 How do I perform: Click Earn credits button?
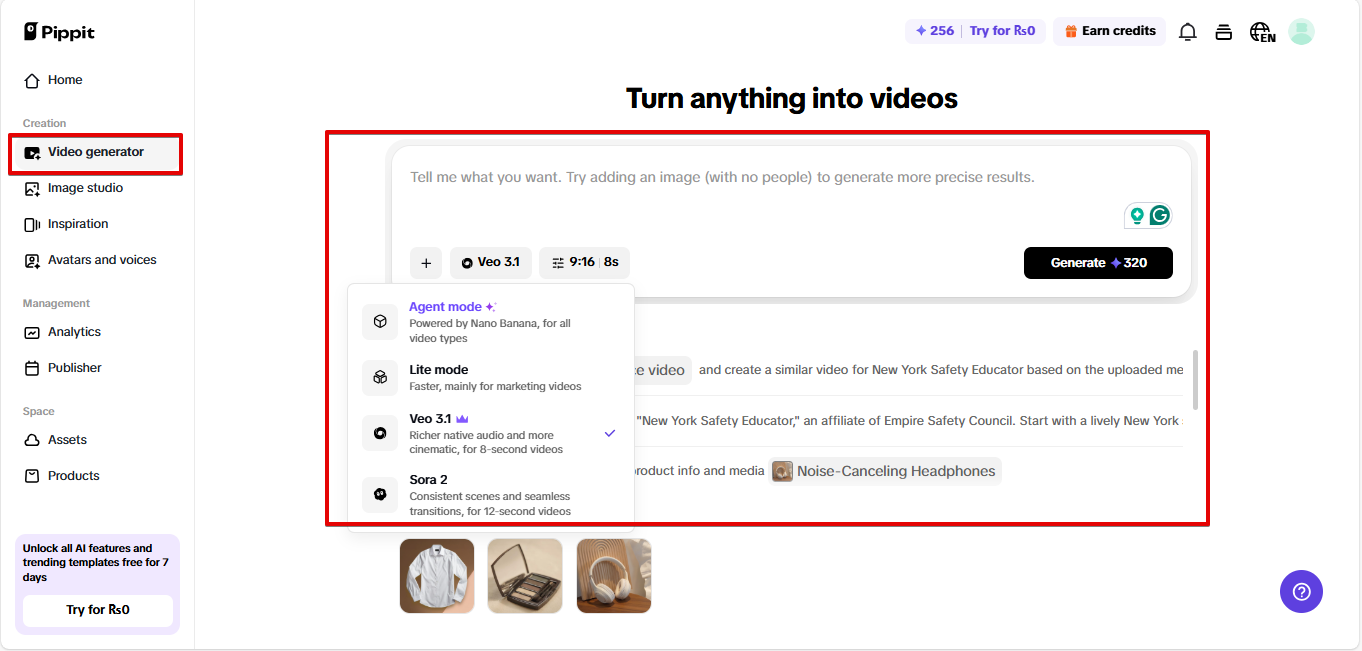point(1109,31)
